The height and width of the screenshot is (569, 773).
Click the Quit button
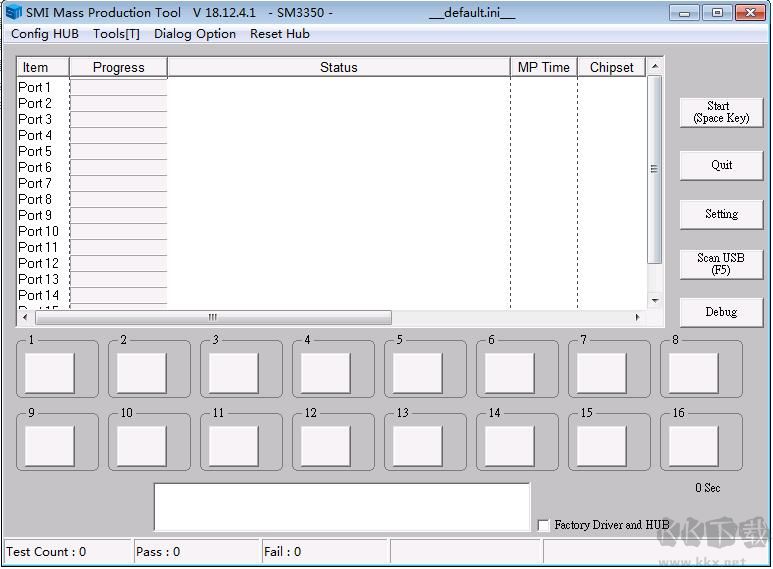721,165
